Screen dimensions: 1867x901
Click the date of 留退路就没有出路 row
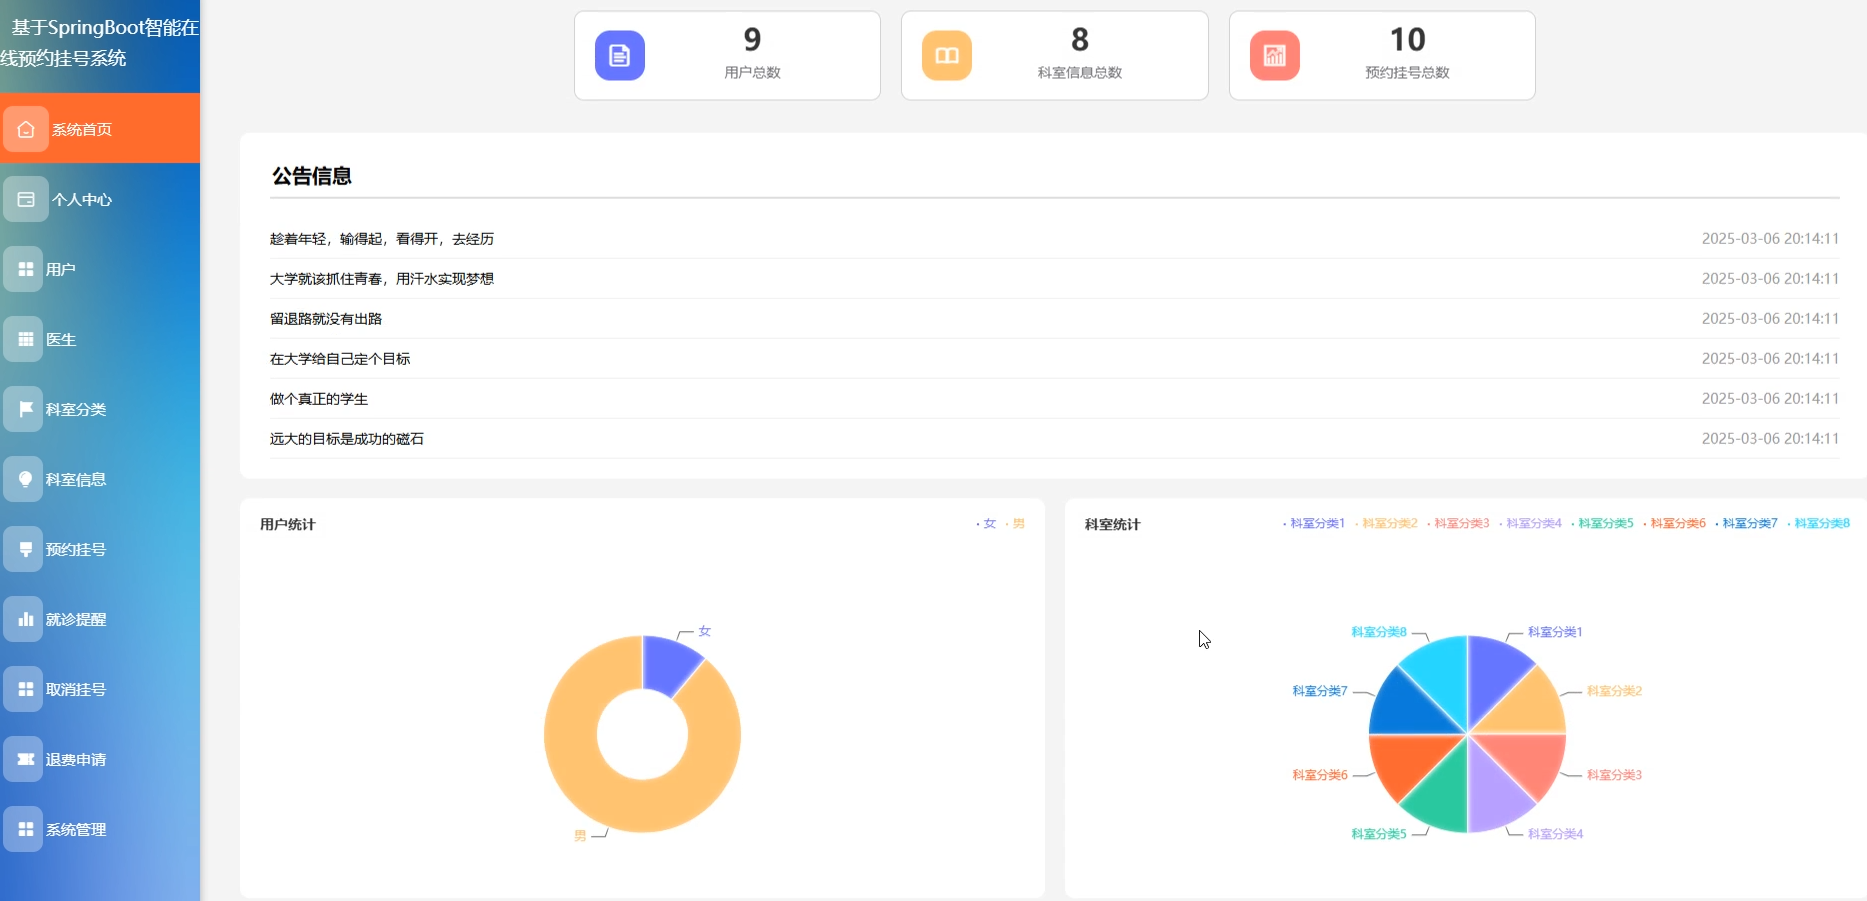tap(1770, 319)
